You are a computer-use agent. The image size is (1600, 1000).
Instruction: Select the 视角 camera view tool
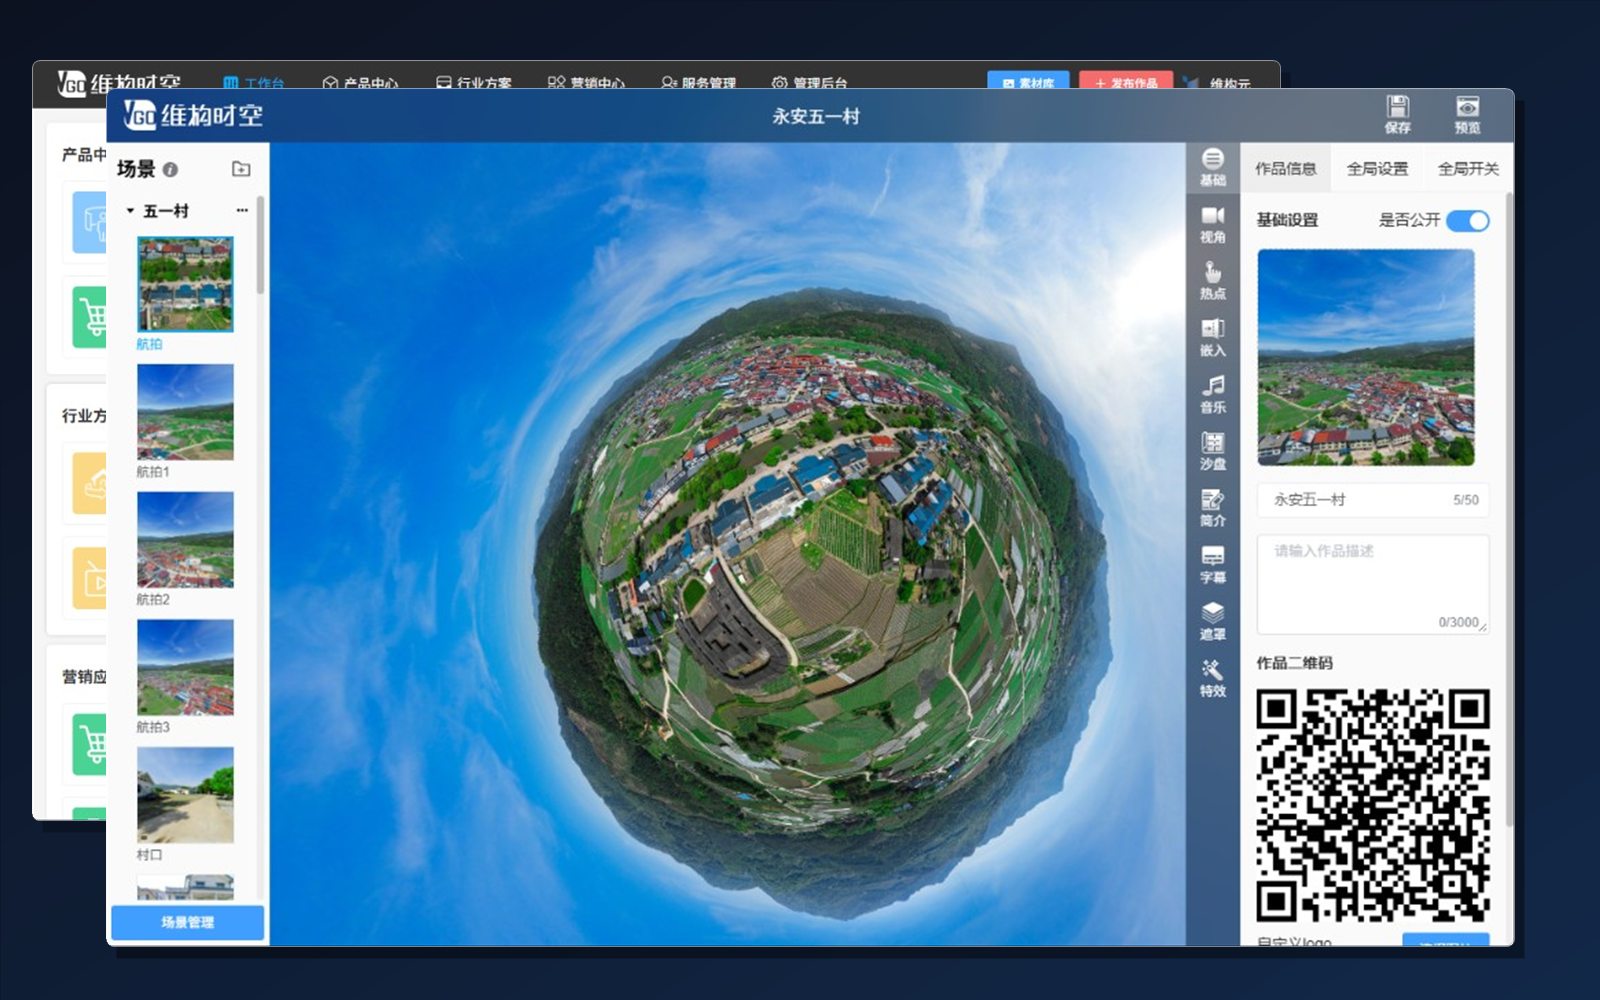click(x=1212, y=224)
